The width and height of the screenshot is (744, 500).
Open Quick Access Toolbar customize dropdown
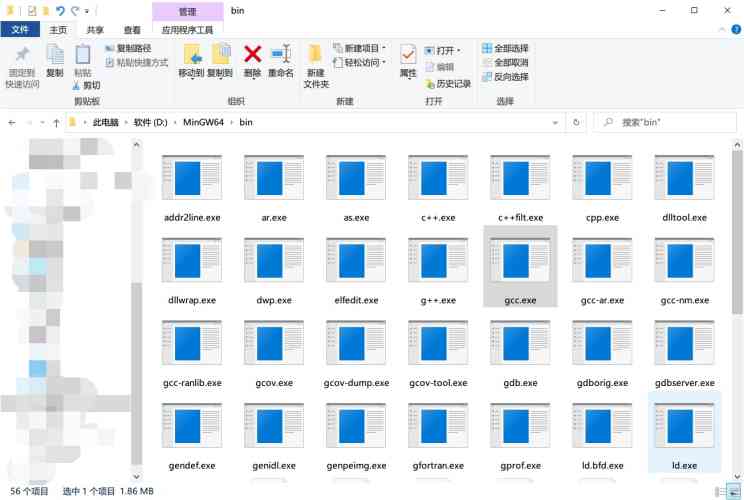(x=87, y=11)
